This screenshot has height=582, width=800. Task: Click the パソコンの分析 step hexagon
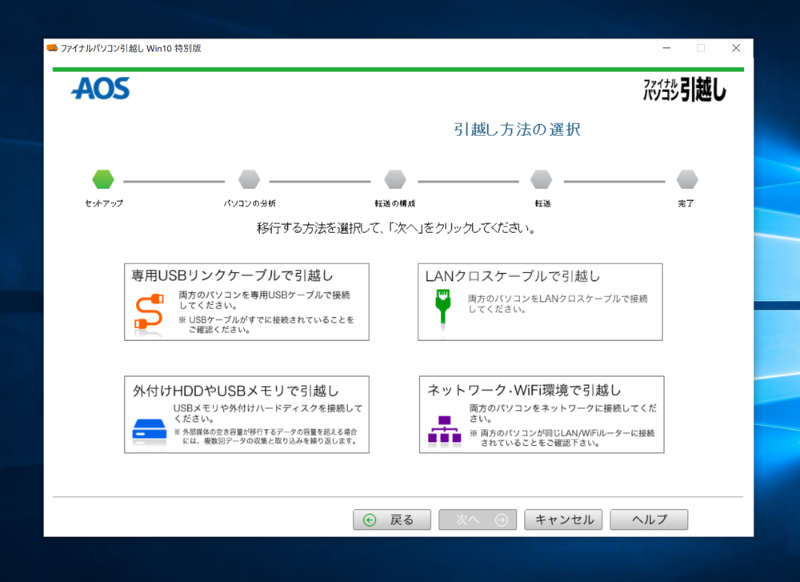(249, 179)
